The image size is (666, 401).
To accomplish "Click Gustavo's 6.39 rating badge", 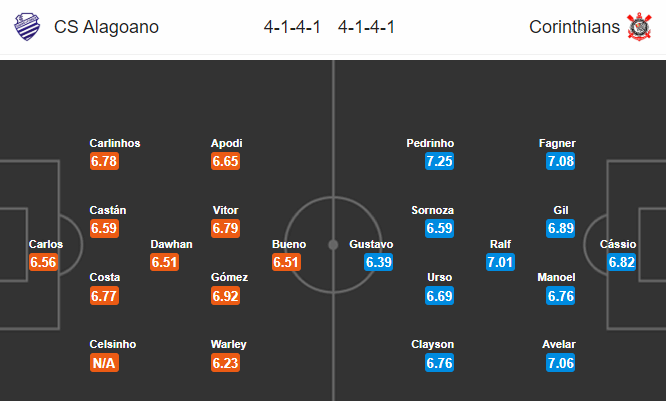I will click(378, 262).
